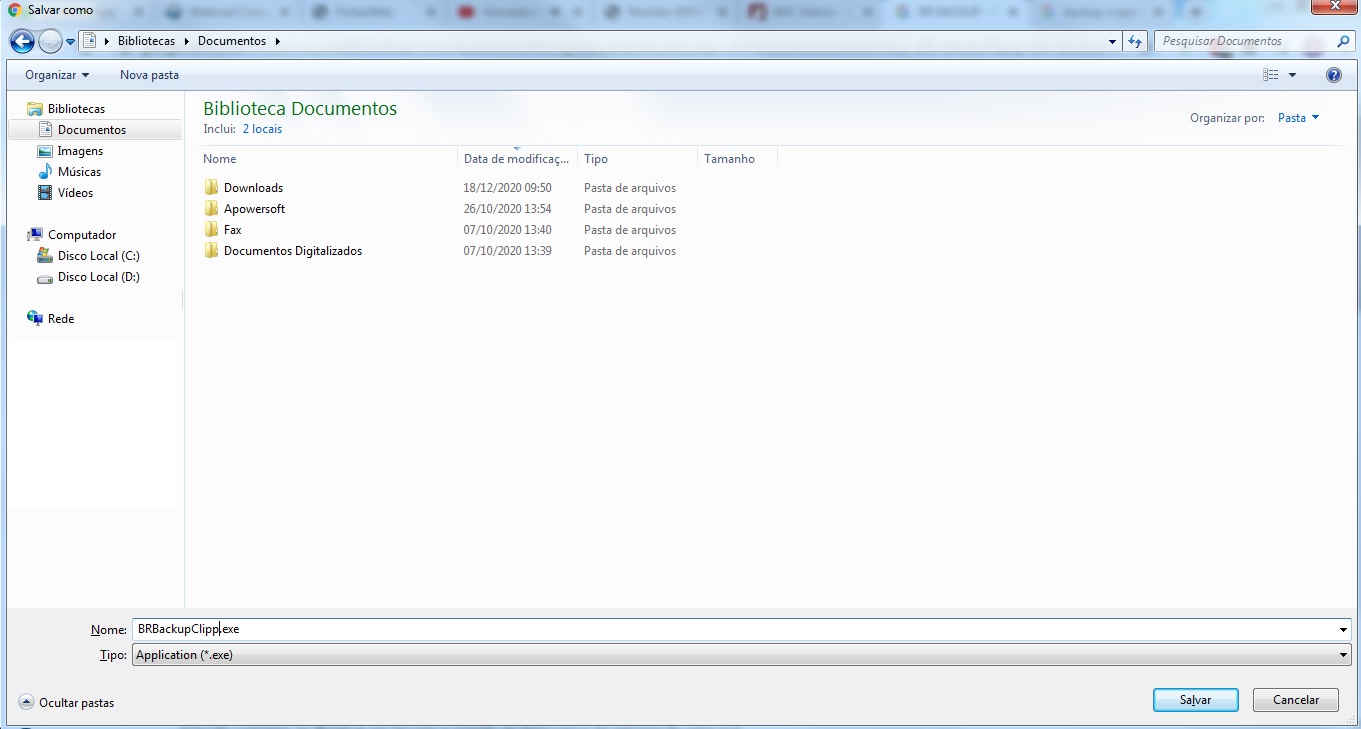Select the Apowersoft folder icon
Screen dimensions: 1361x729
click(x=211, y=209)
